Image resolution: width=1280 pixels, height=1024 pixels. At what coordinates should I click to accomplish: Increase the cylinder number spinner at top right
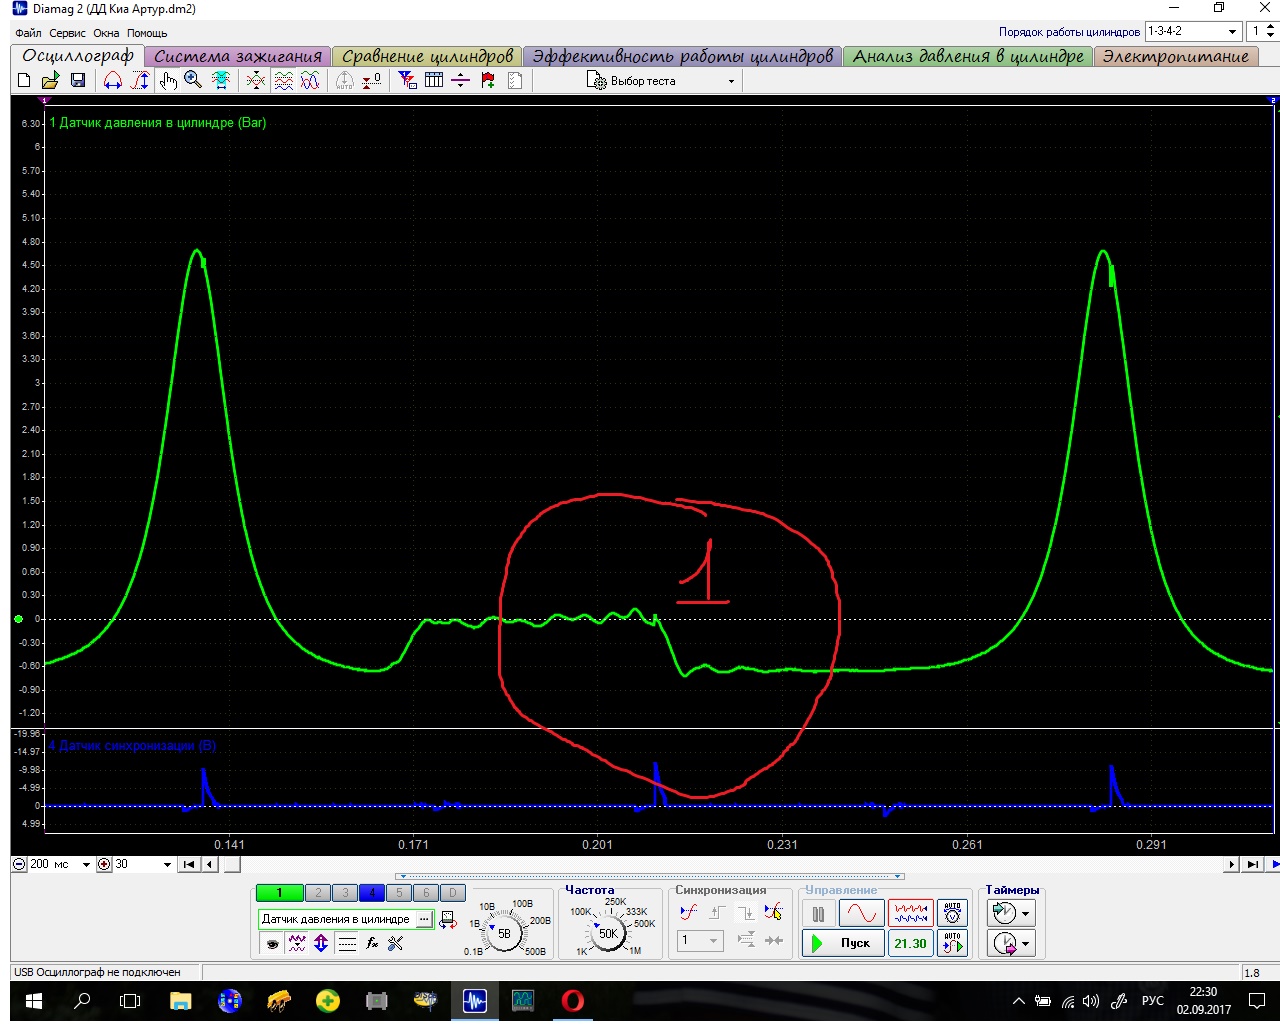point(1272,26)
